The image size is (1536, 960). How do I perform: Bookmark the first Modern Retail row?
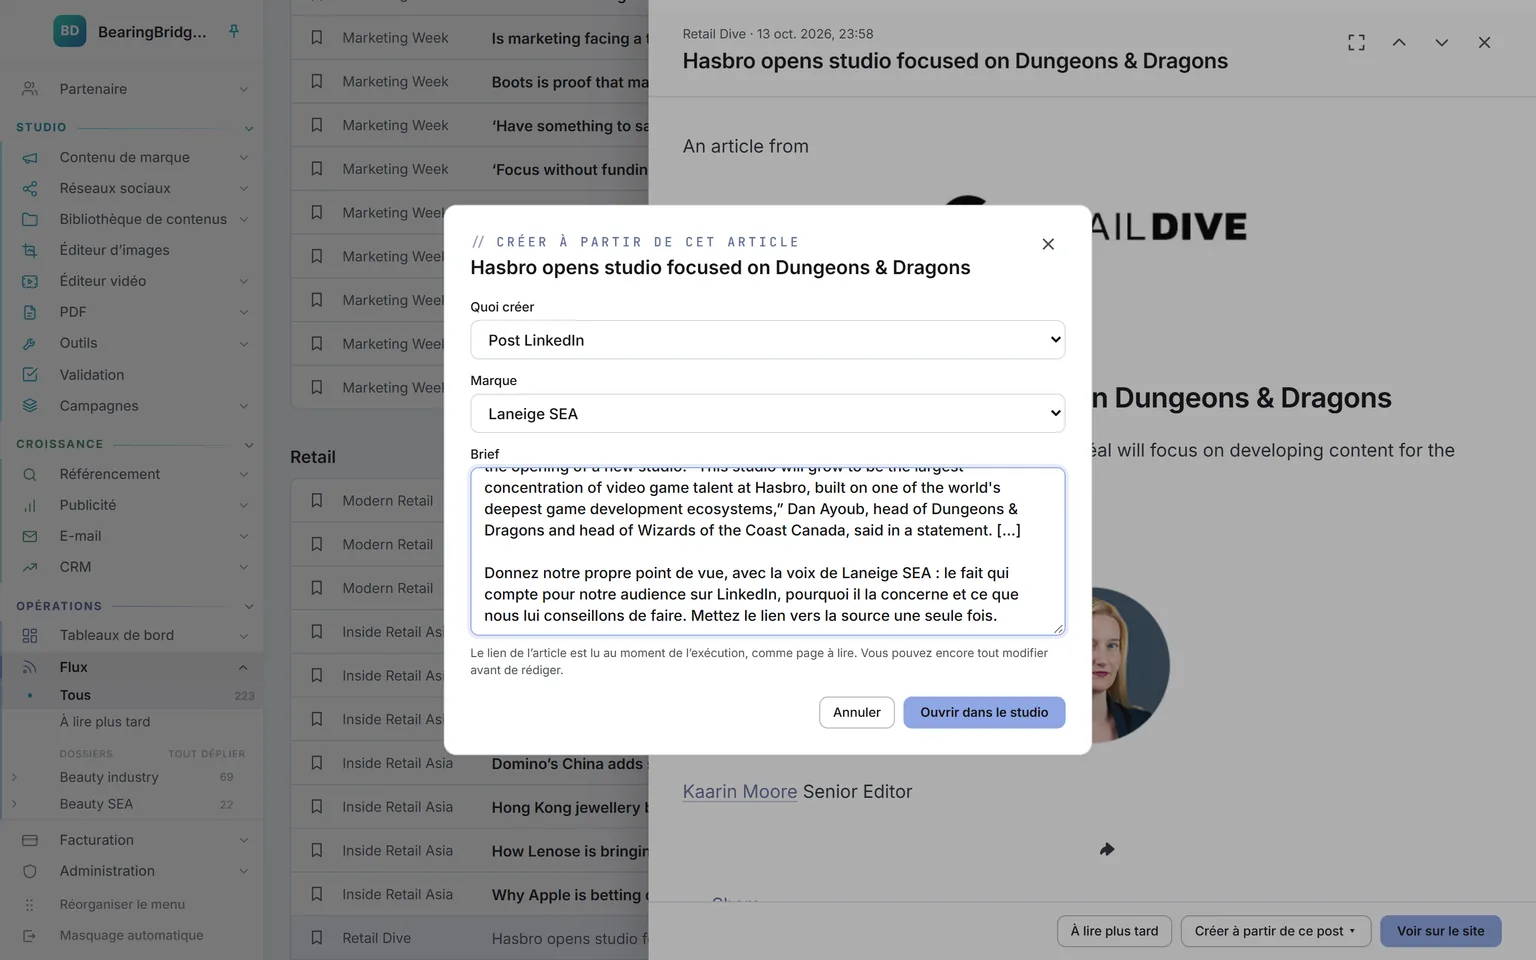[317, 500]
